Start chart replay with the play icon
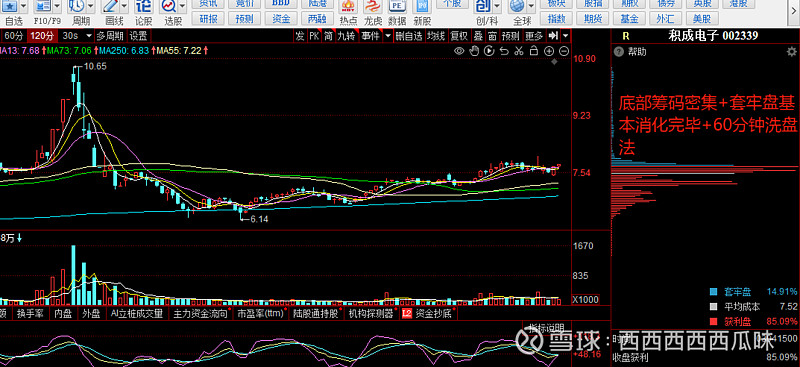The image size is (800, 367). tap(489, 51)
